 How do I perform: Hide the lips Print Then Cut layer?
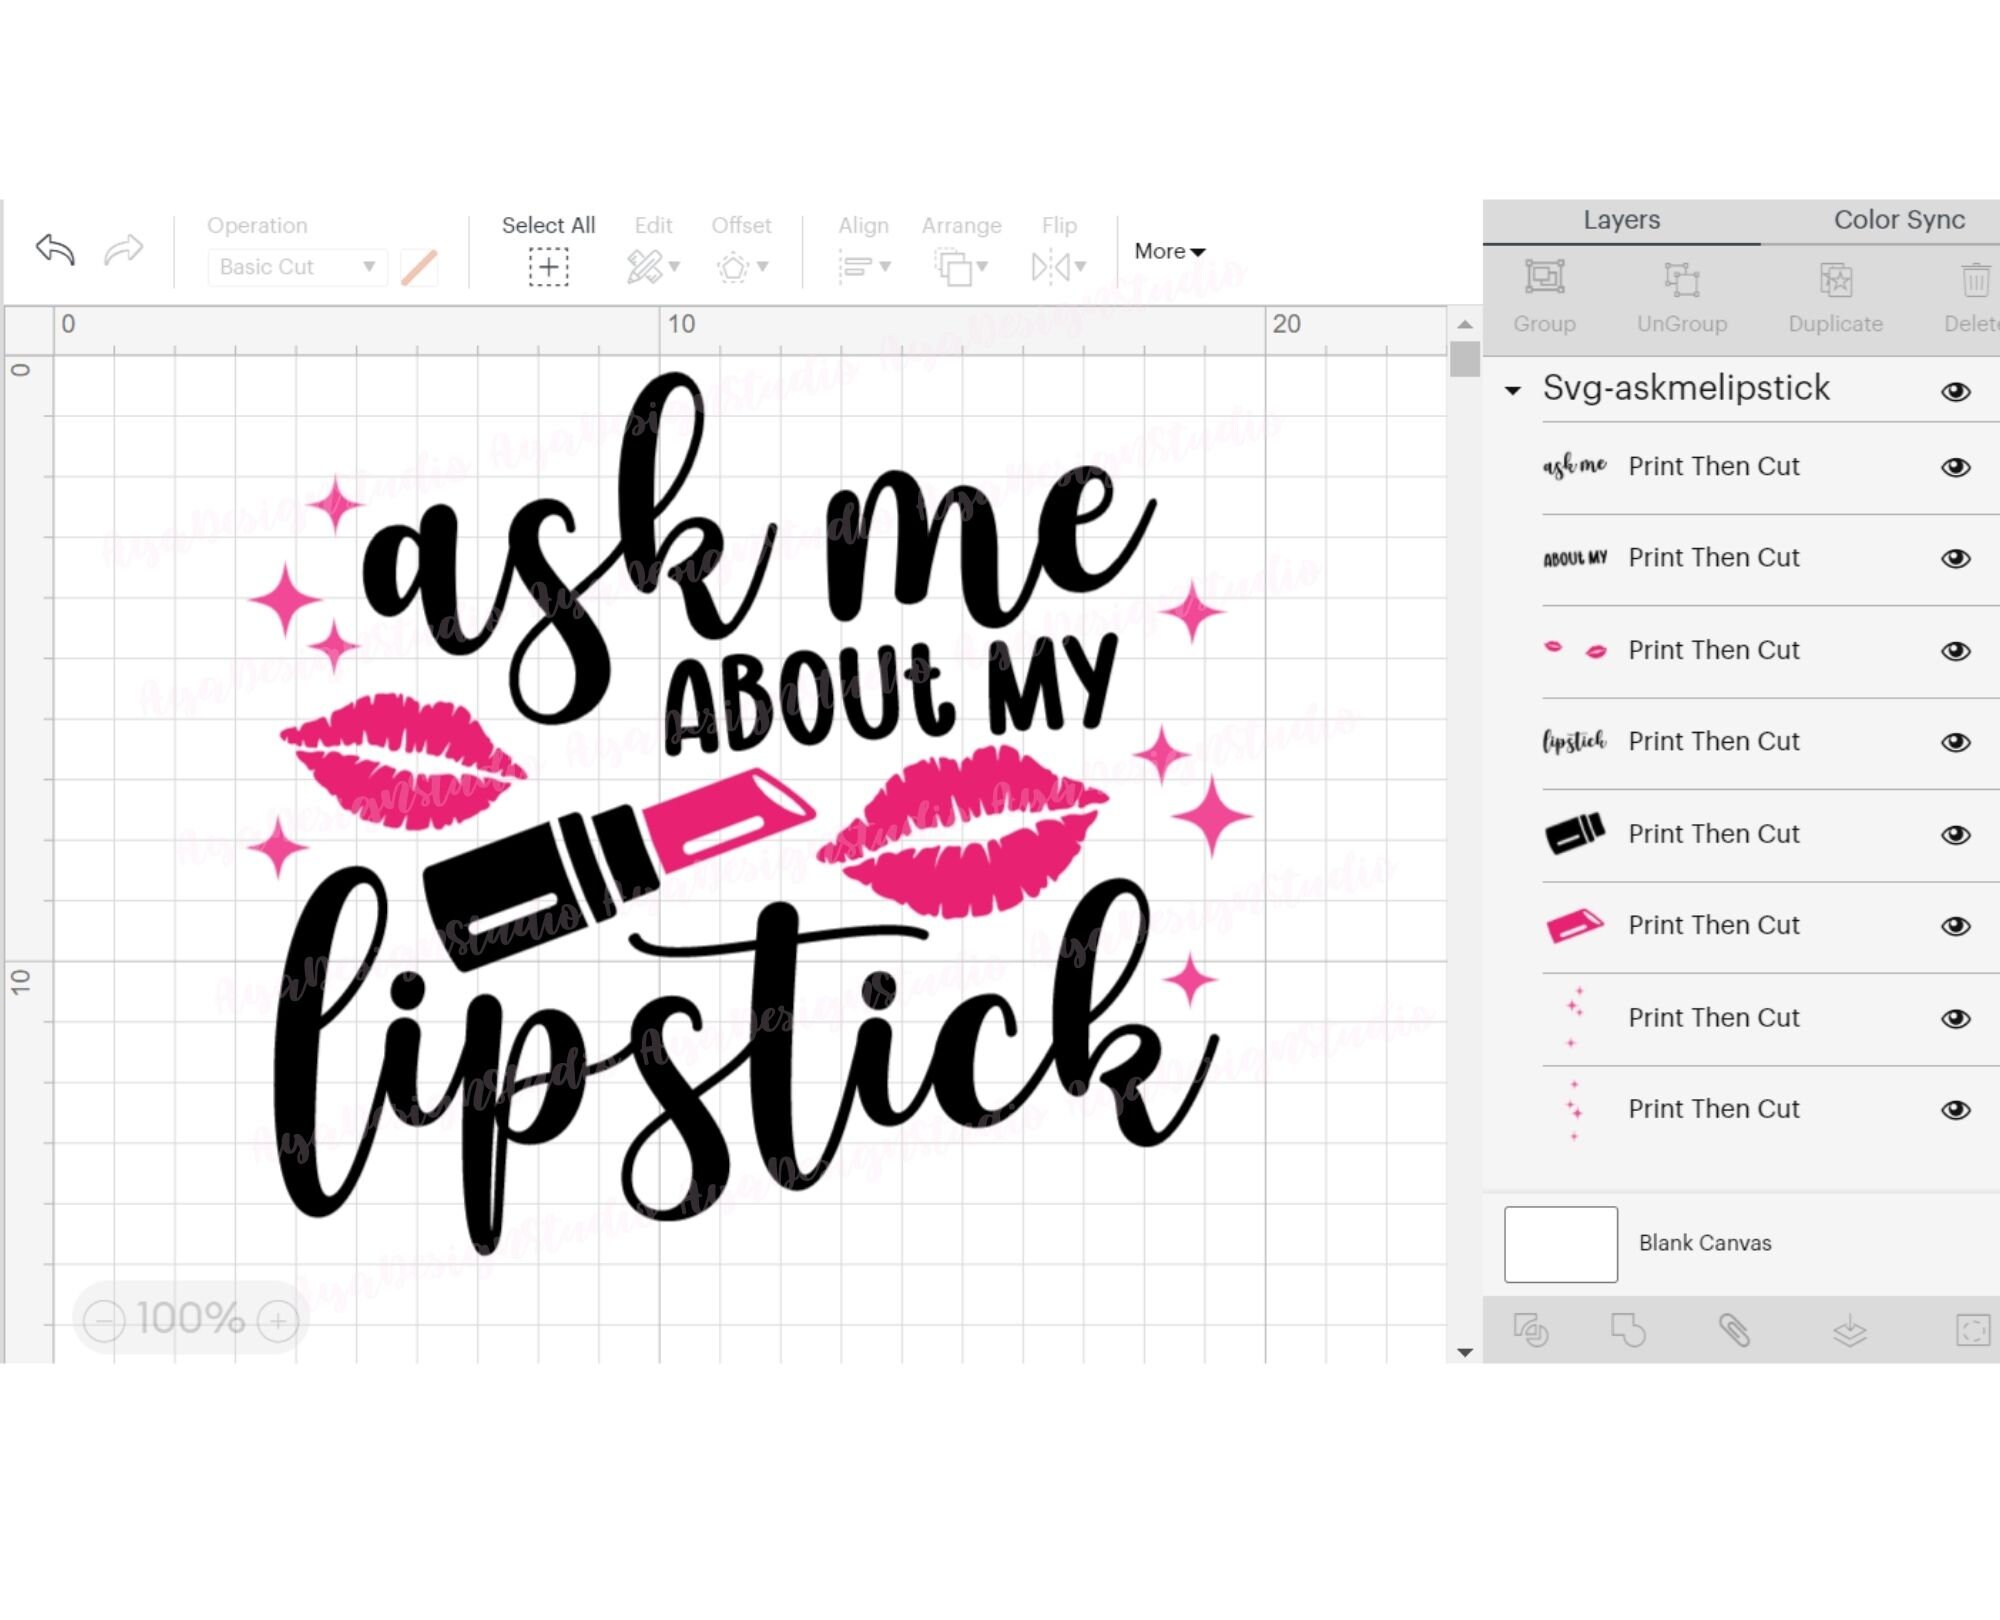coord(1957,649)
